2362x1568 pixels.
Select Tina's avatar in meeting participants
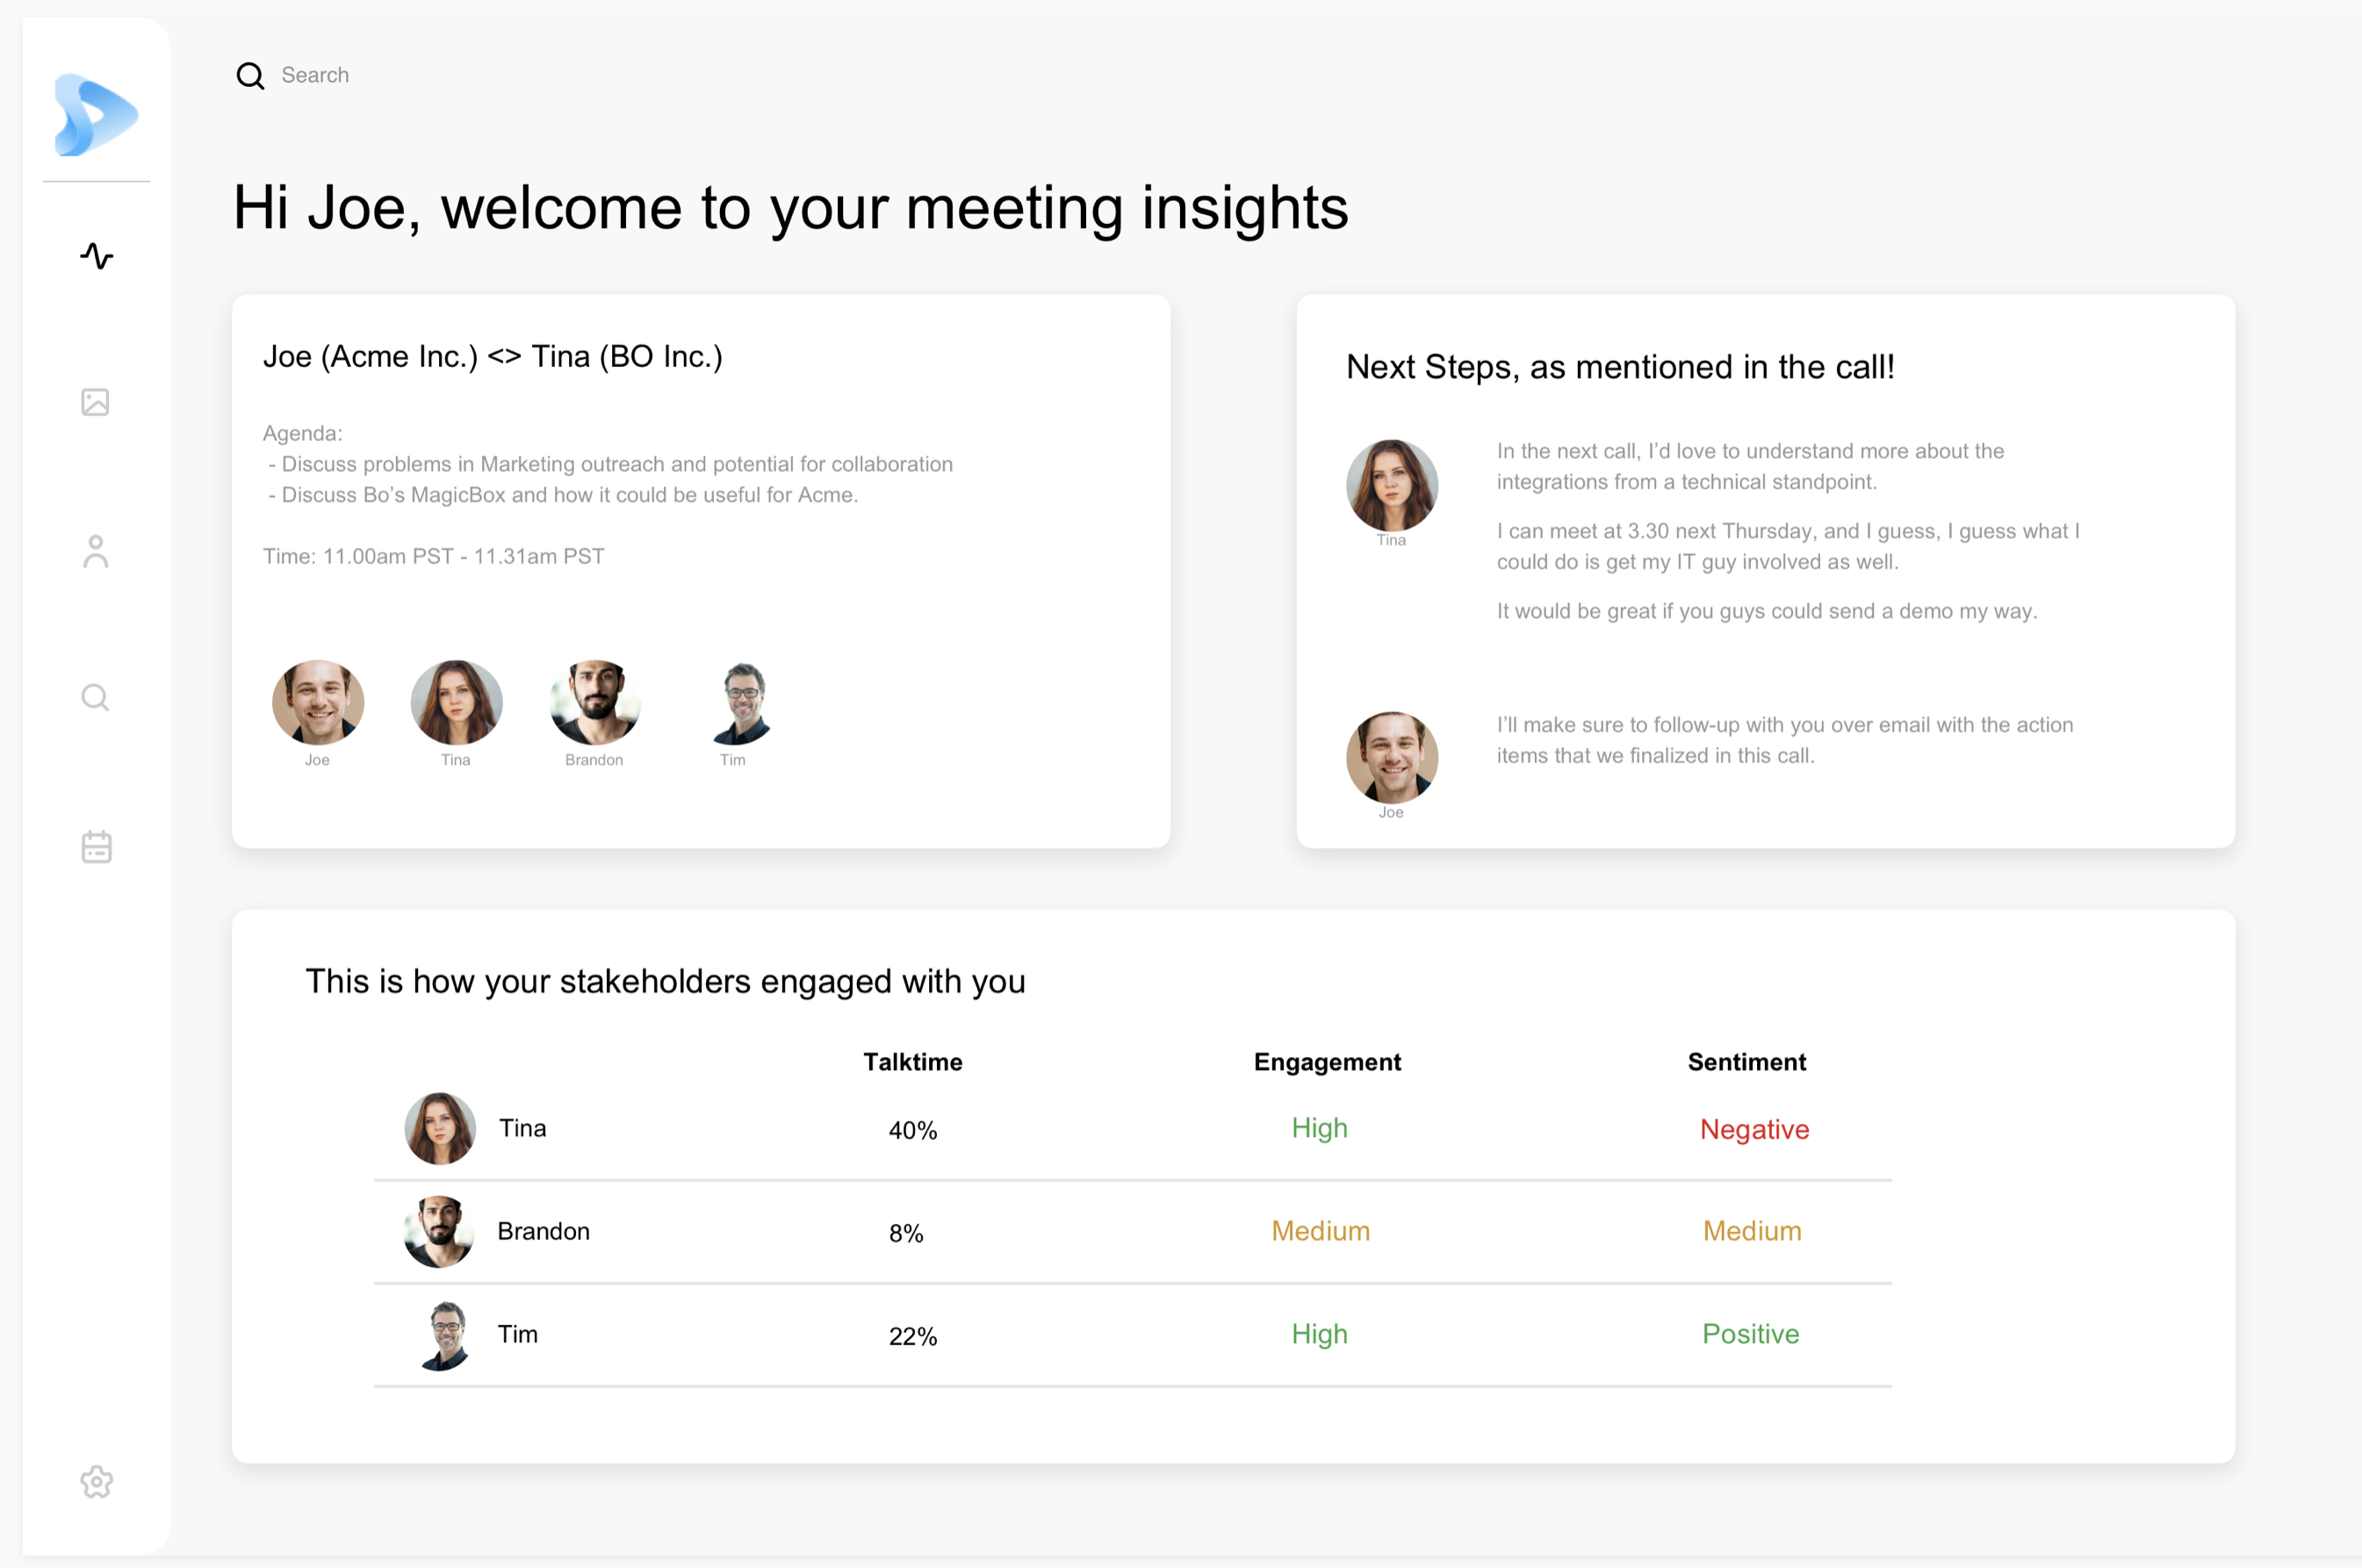(x=456, y=702)
